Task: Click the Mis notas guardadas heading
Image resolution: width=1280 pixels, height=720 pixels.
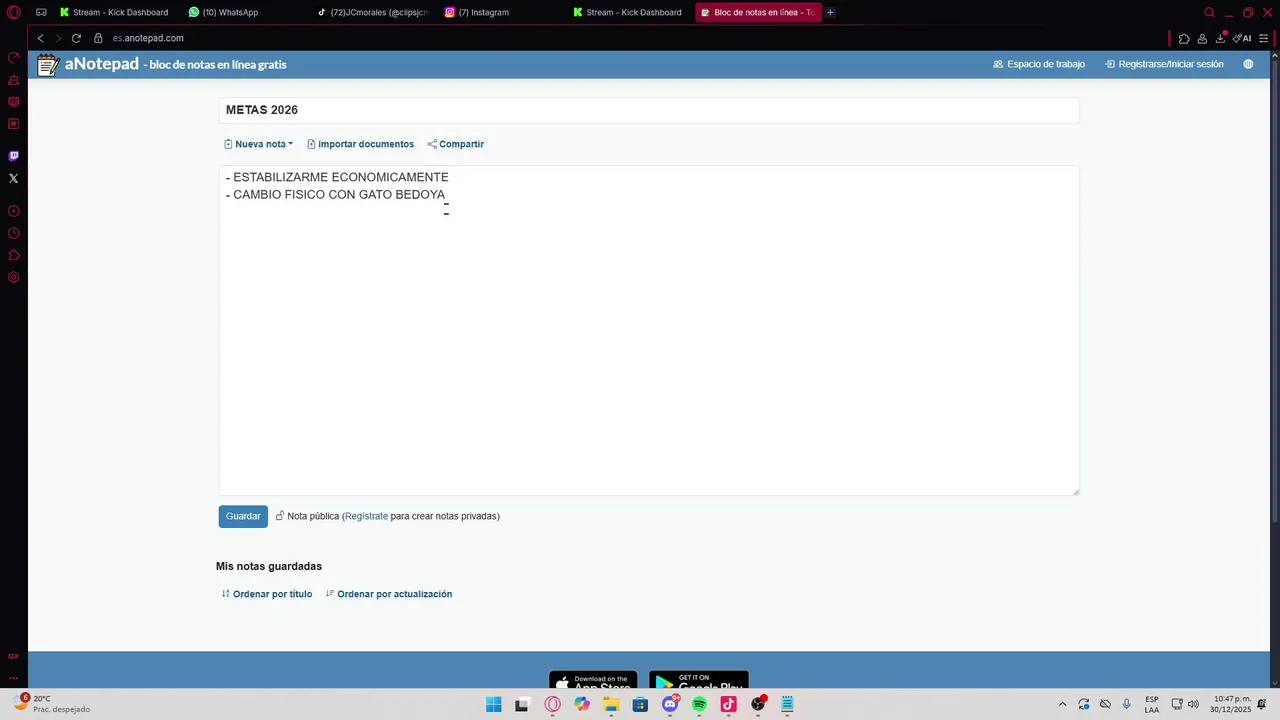Action: point(269,566)
